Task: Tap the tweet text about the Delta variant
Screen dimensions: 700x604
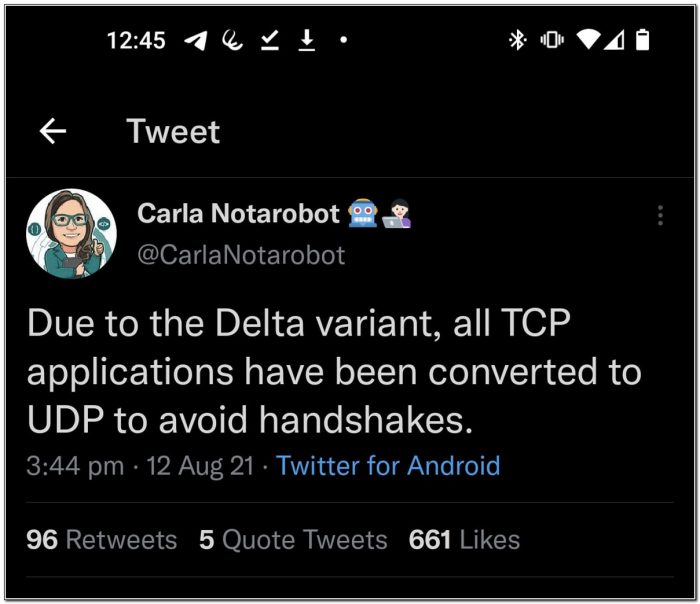Action: 334,372
